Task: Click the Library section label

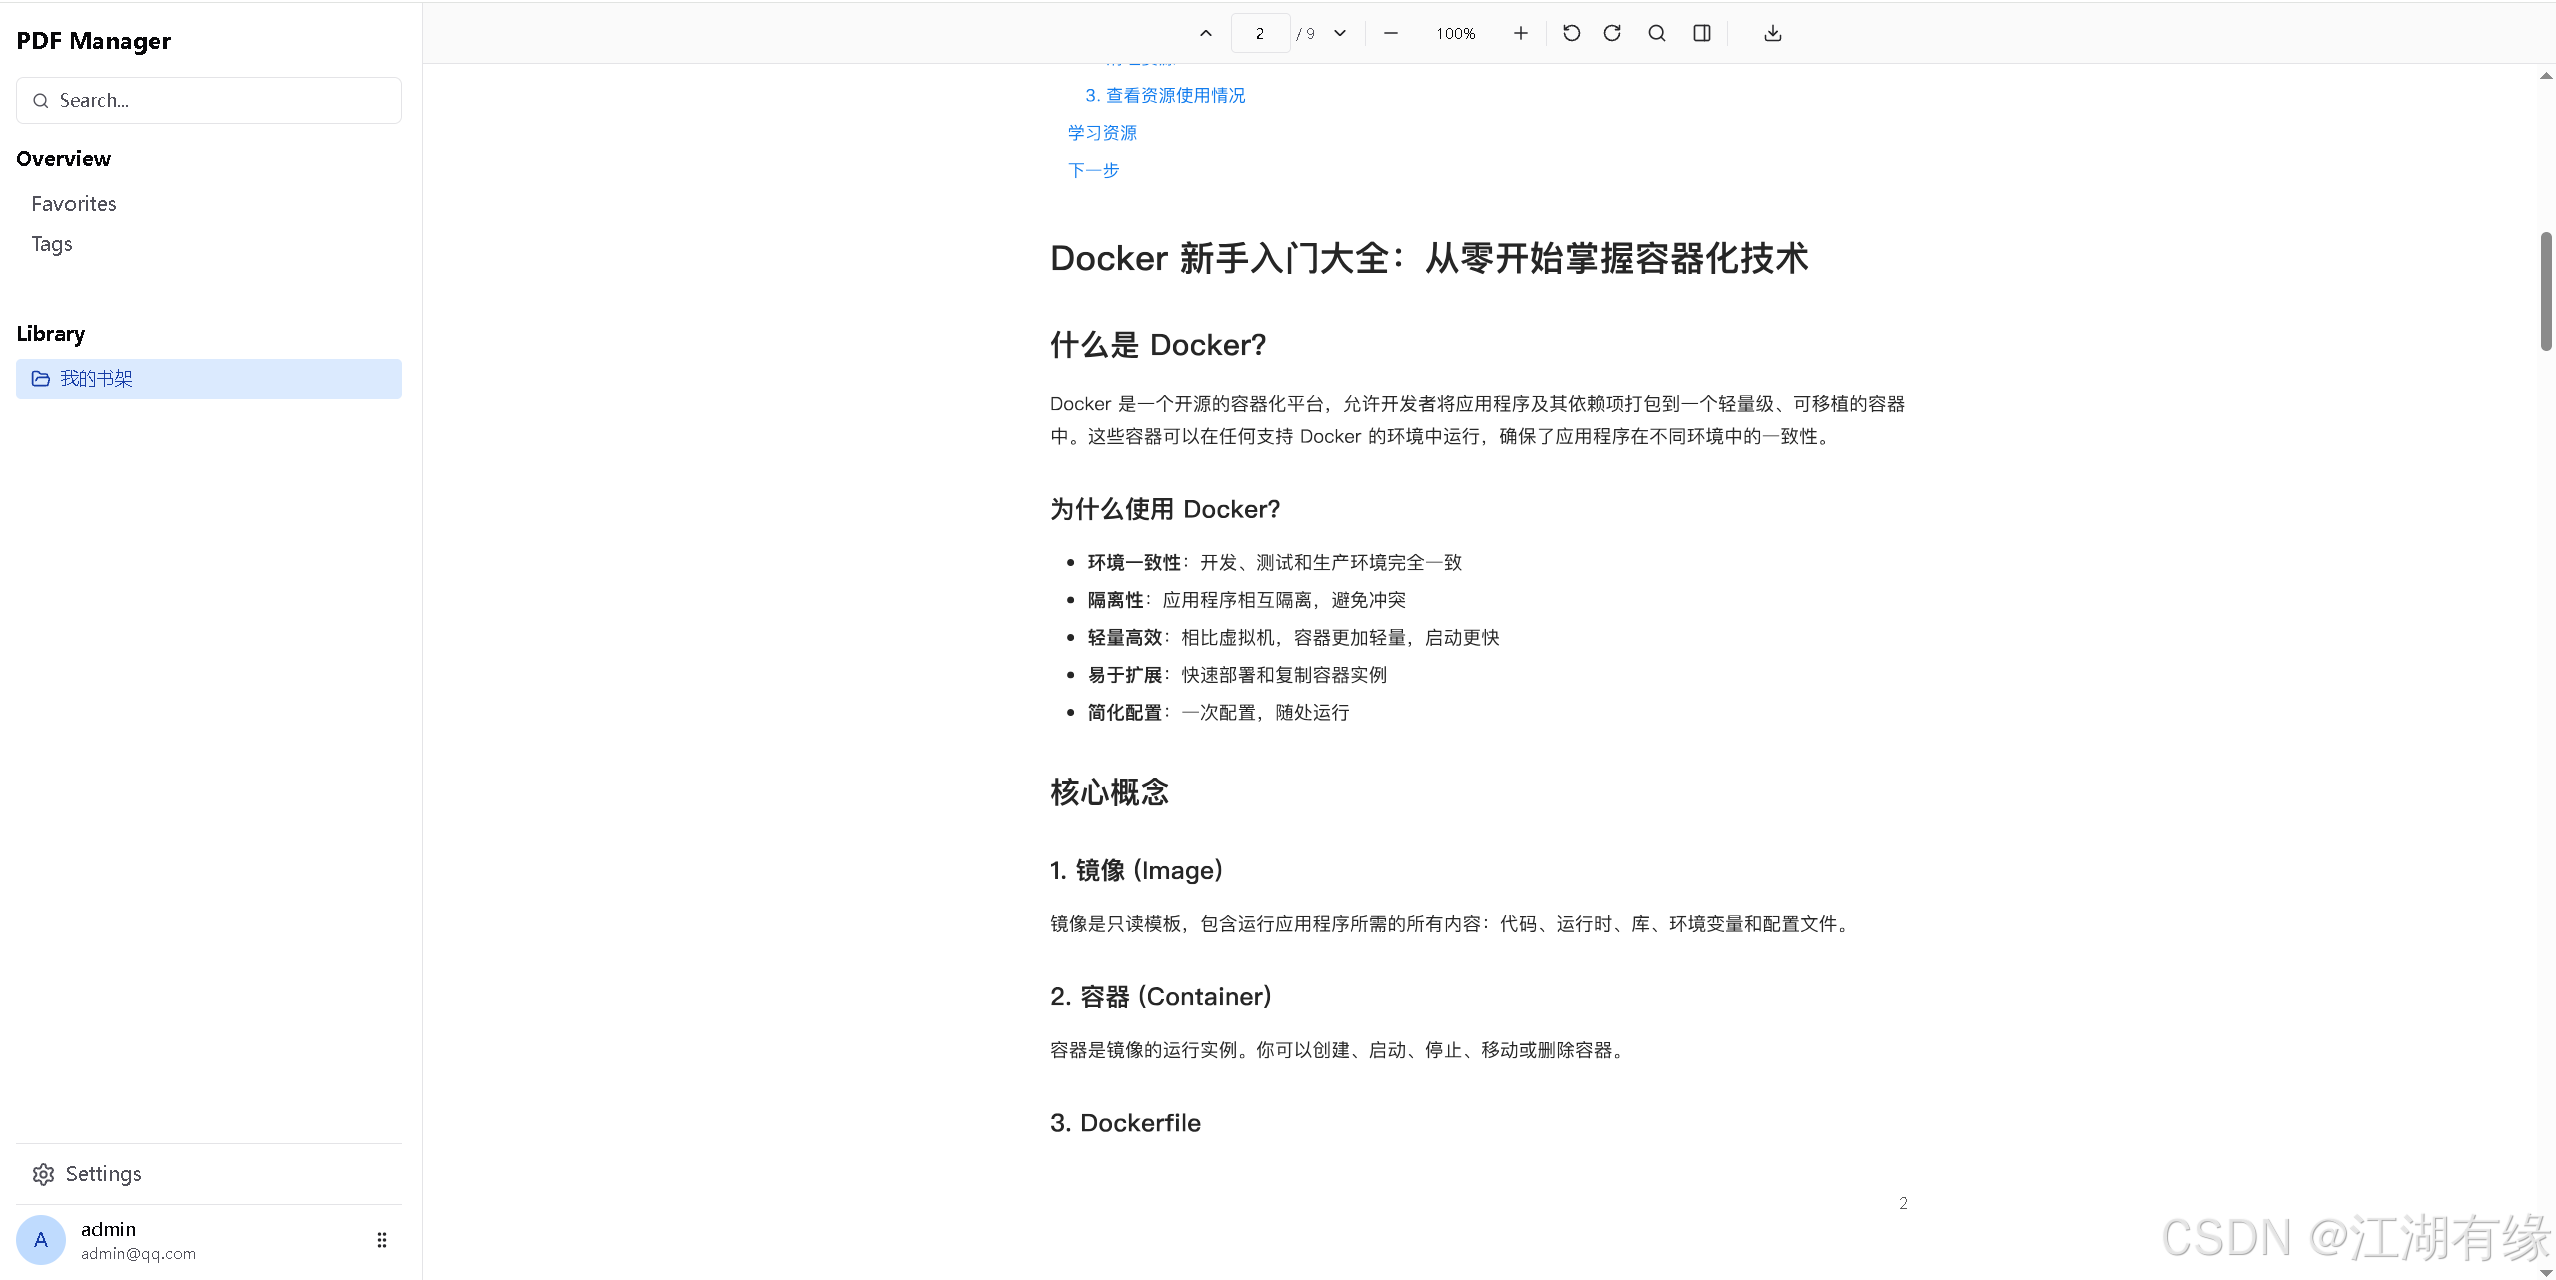Action: (x=51, y=334)
